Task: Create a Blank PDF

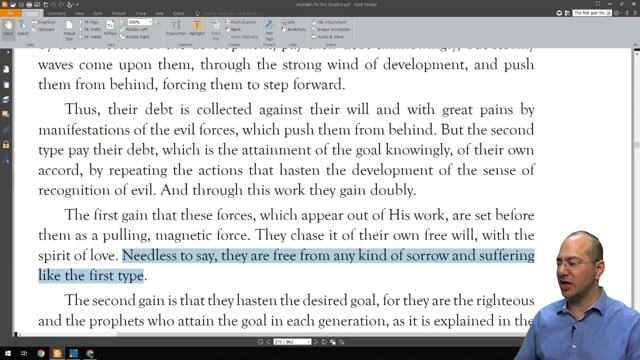Action: coord(233,29)
